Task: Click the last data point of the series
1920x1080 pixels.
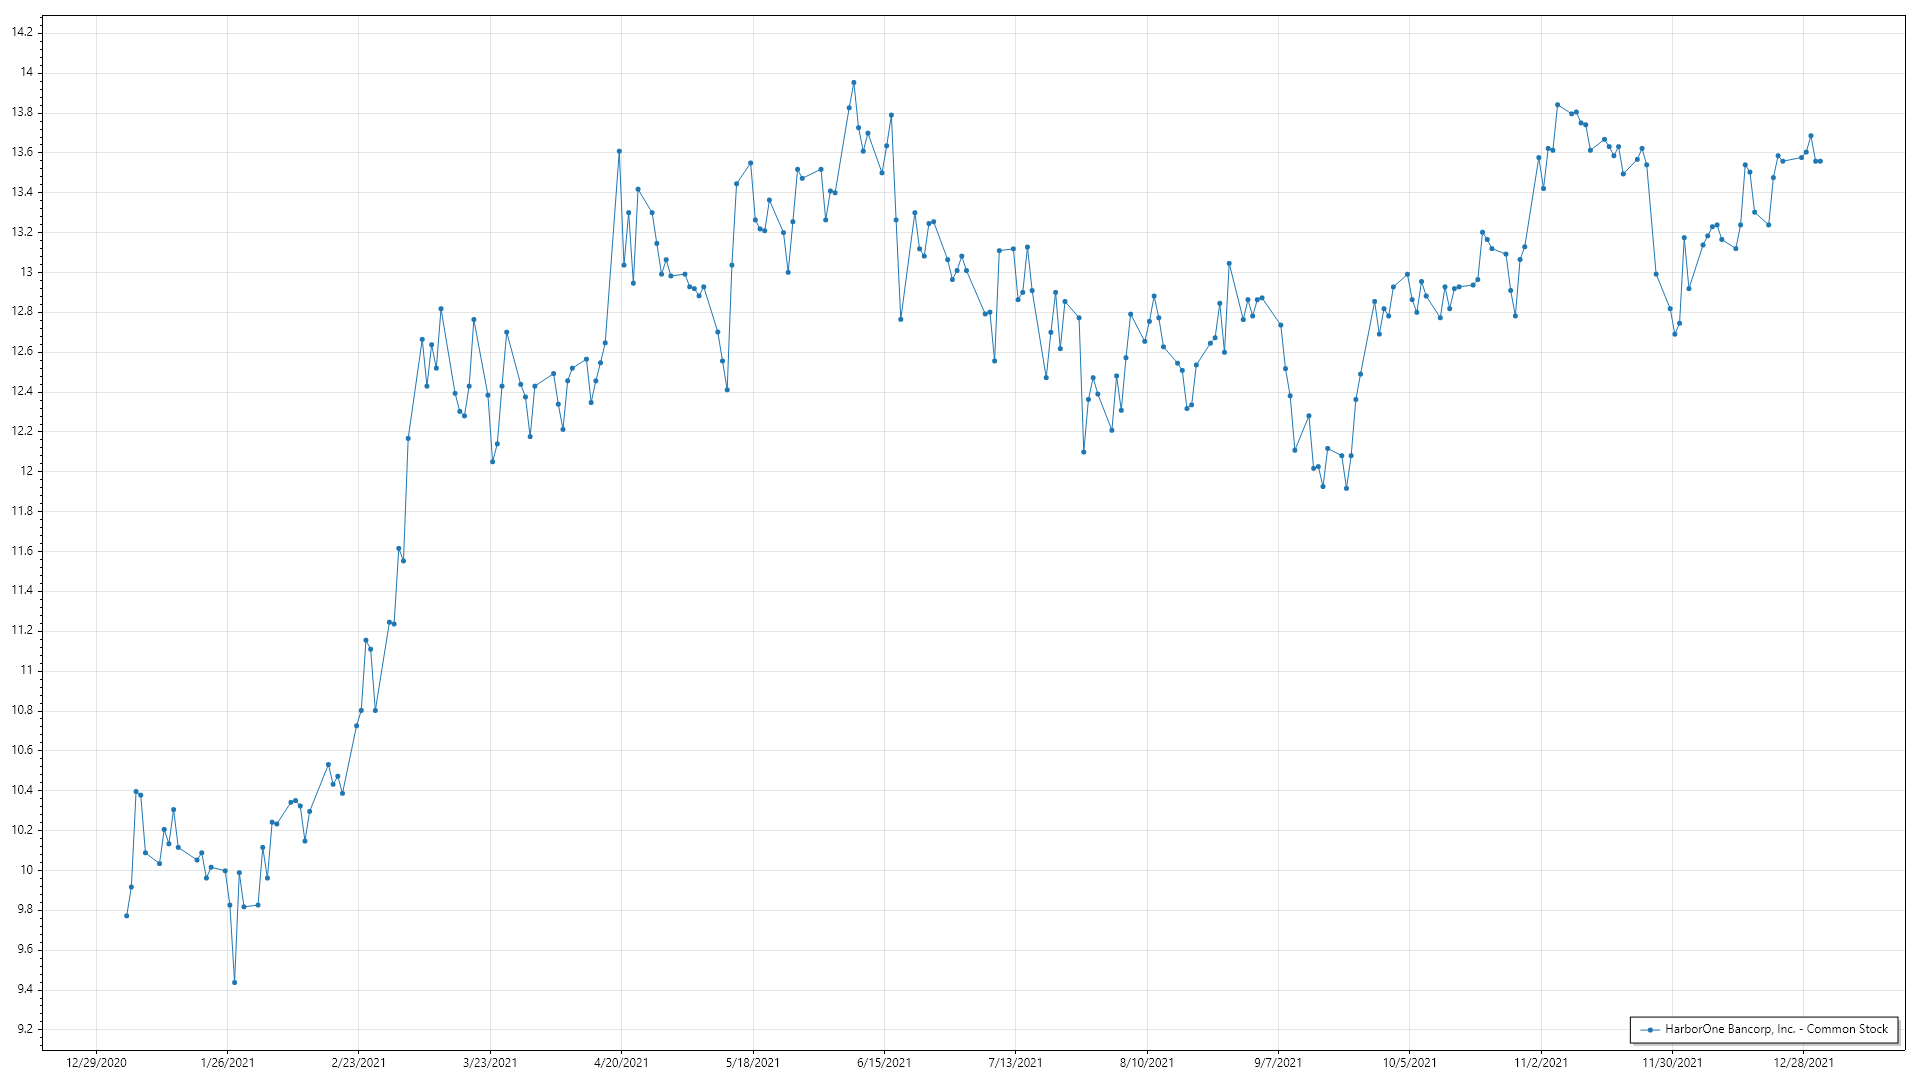Action: click(x=1820, y=161)
